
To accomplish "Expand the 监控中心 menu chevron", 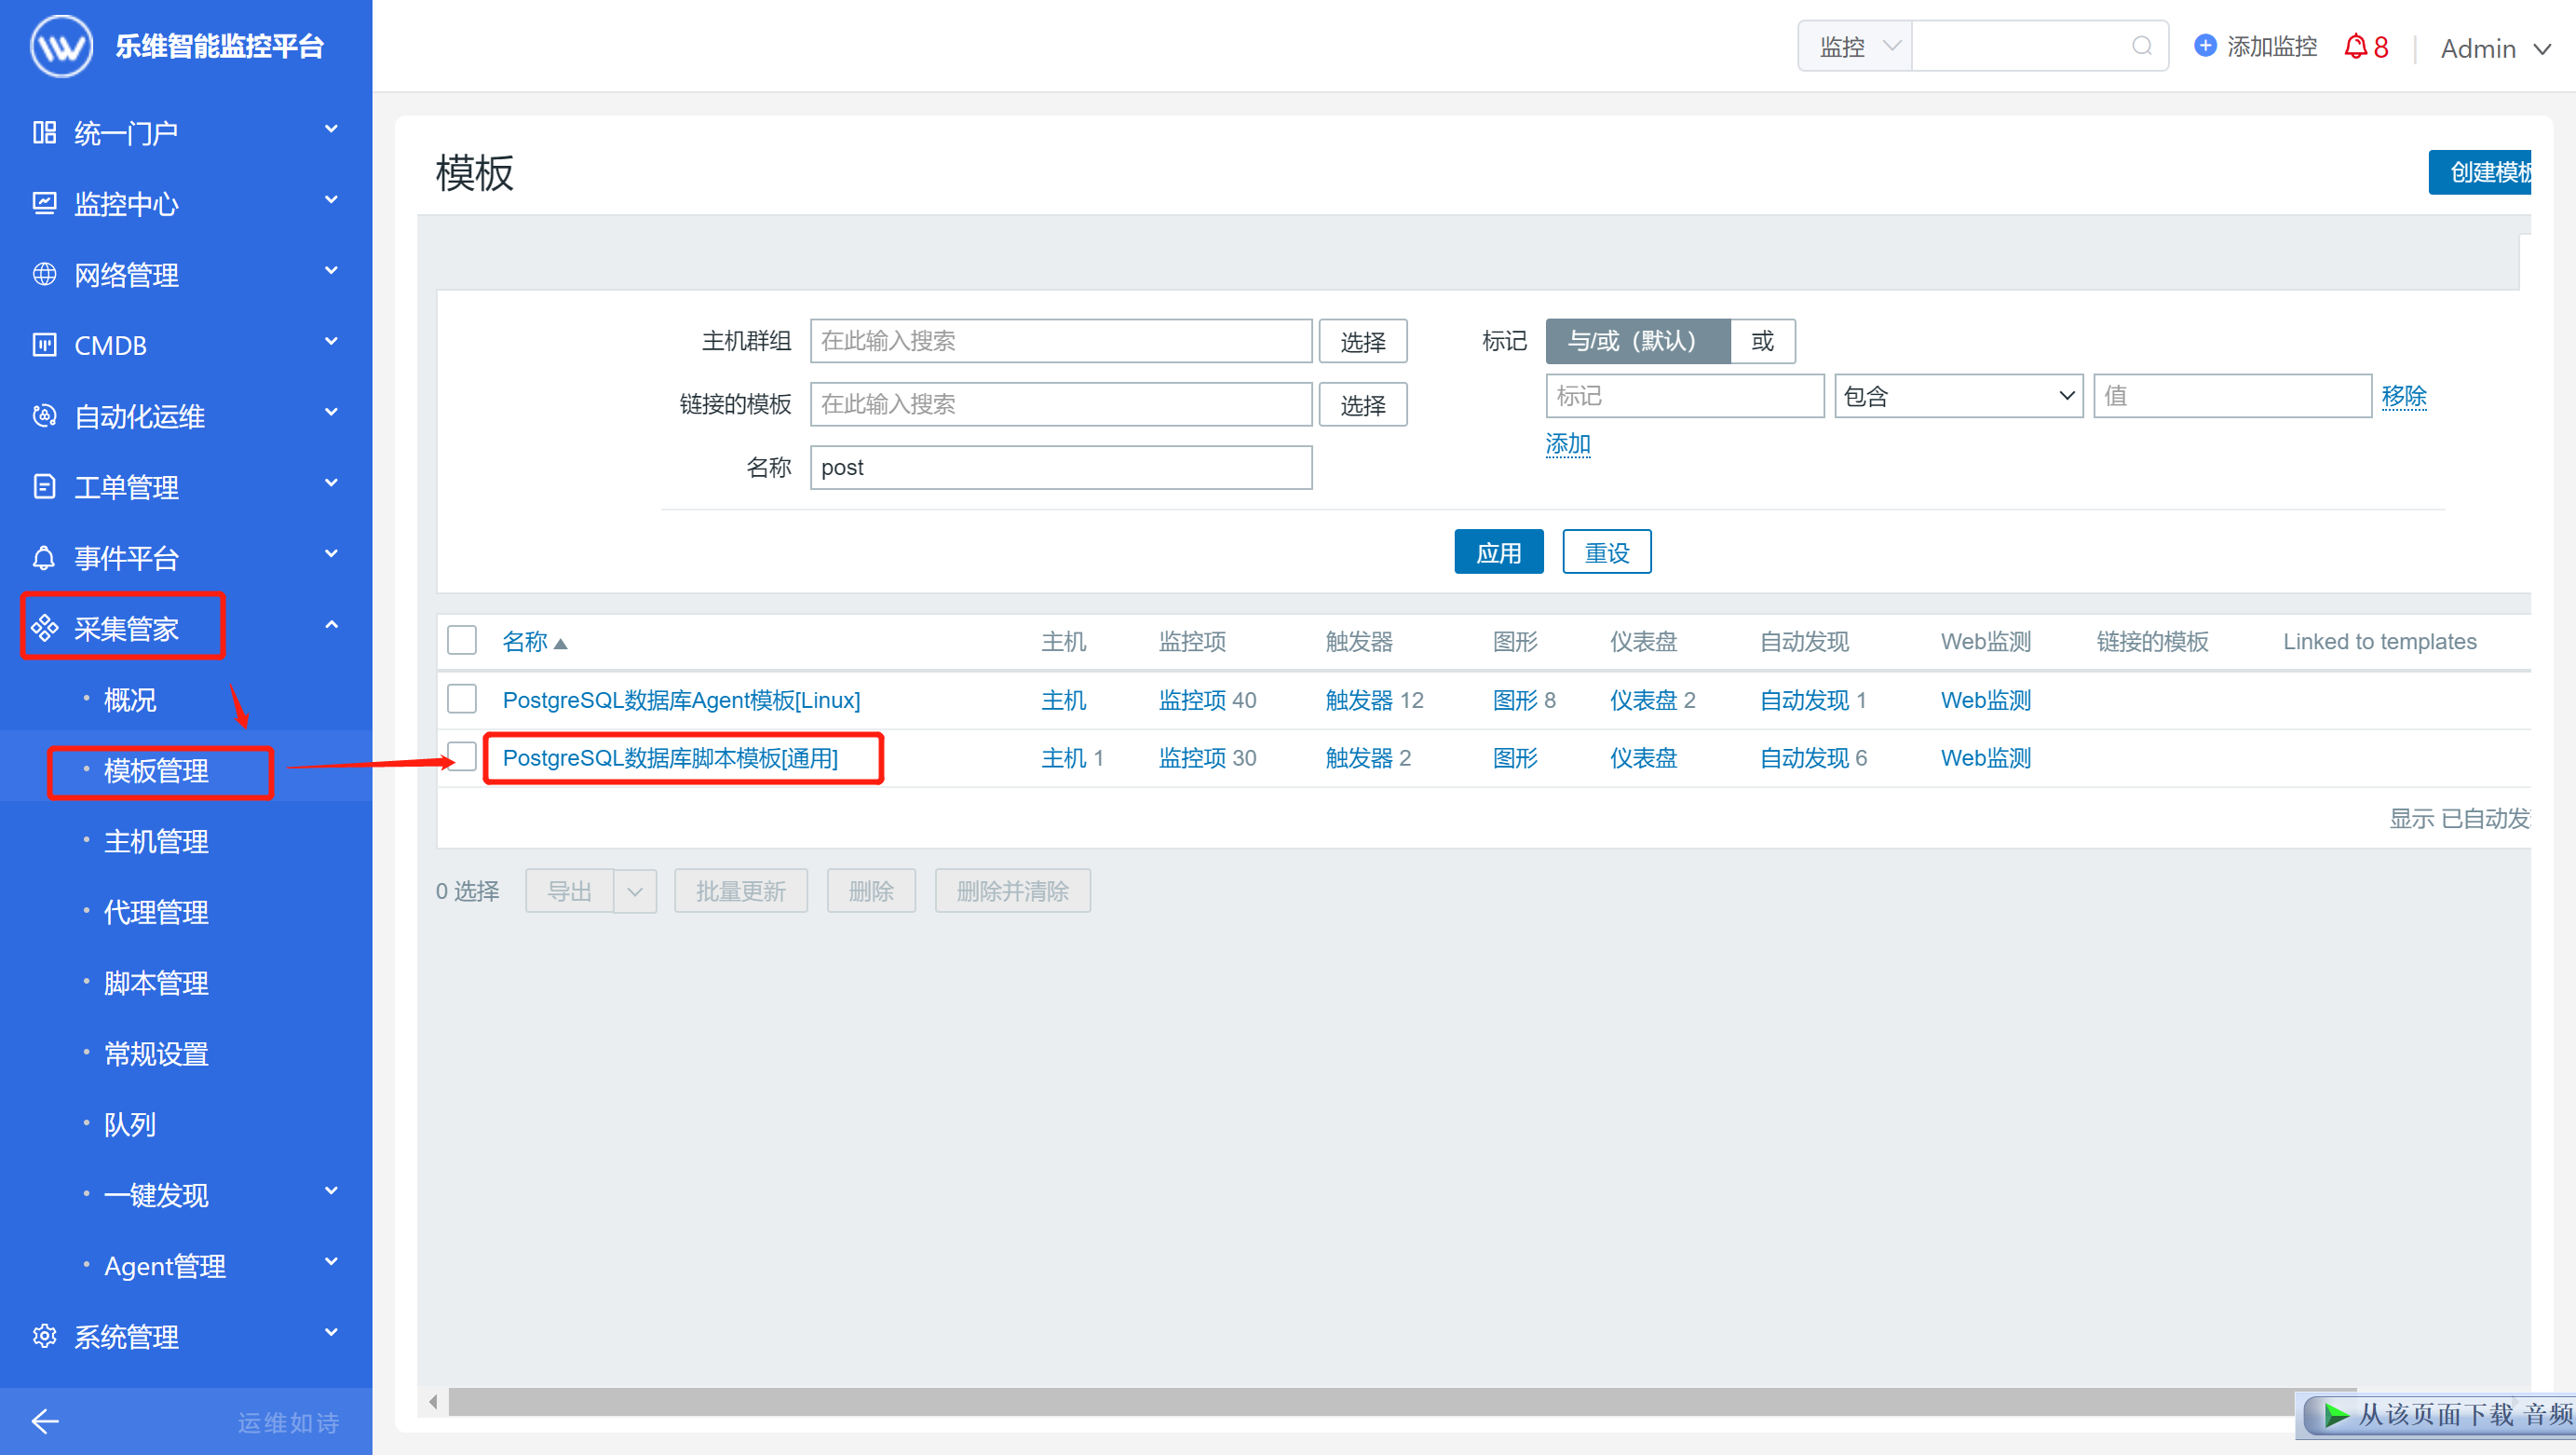I will 331,200.
